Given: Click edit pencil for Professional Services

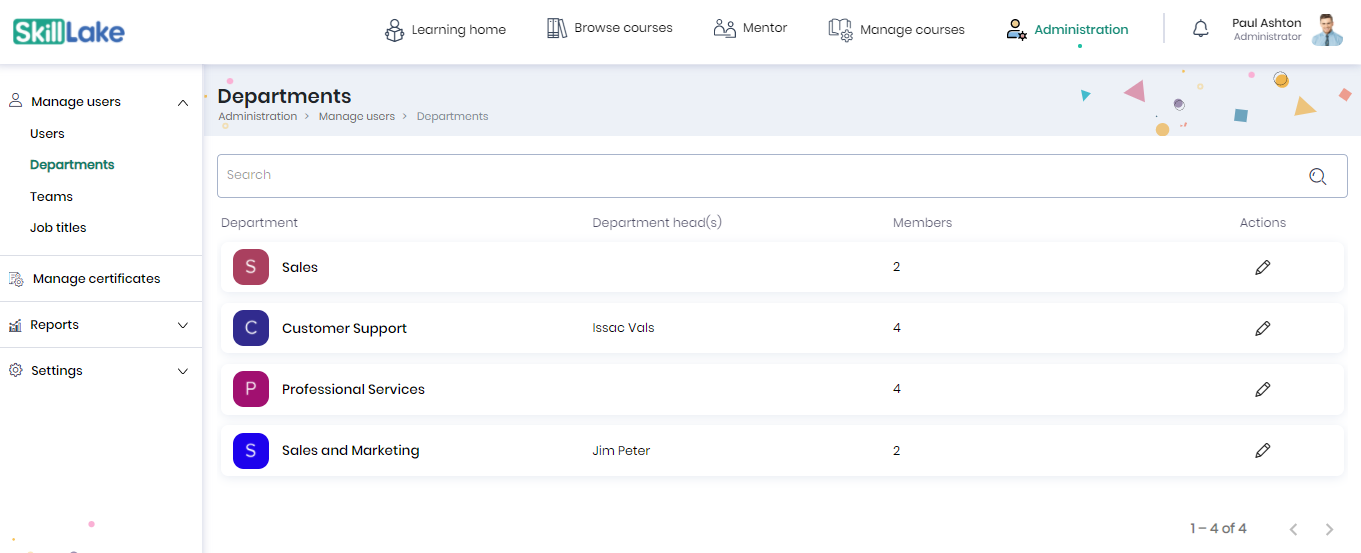Looking at the screenshot, I should tap(1263, 389).
